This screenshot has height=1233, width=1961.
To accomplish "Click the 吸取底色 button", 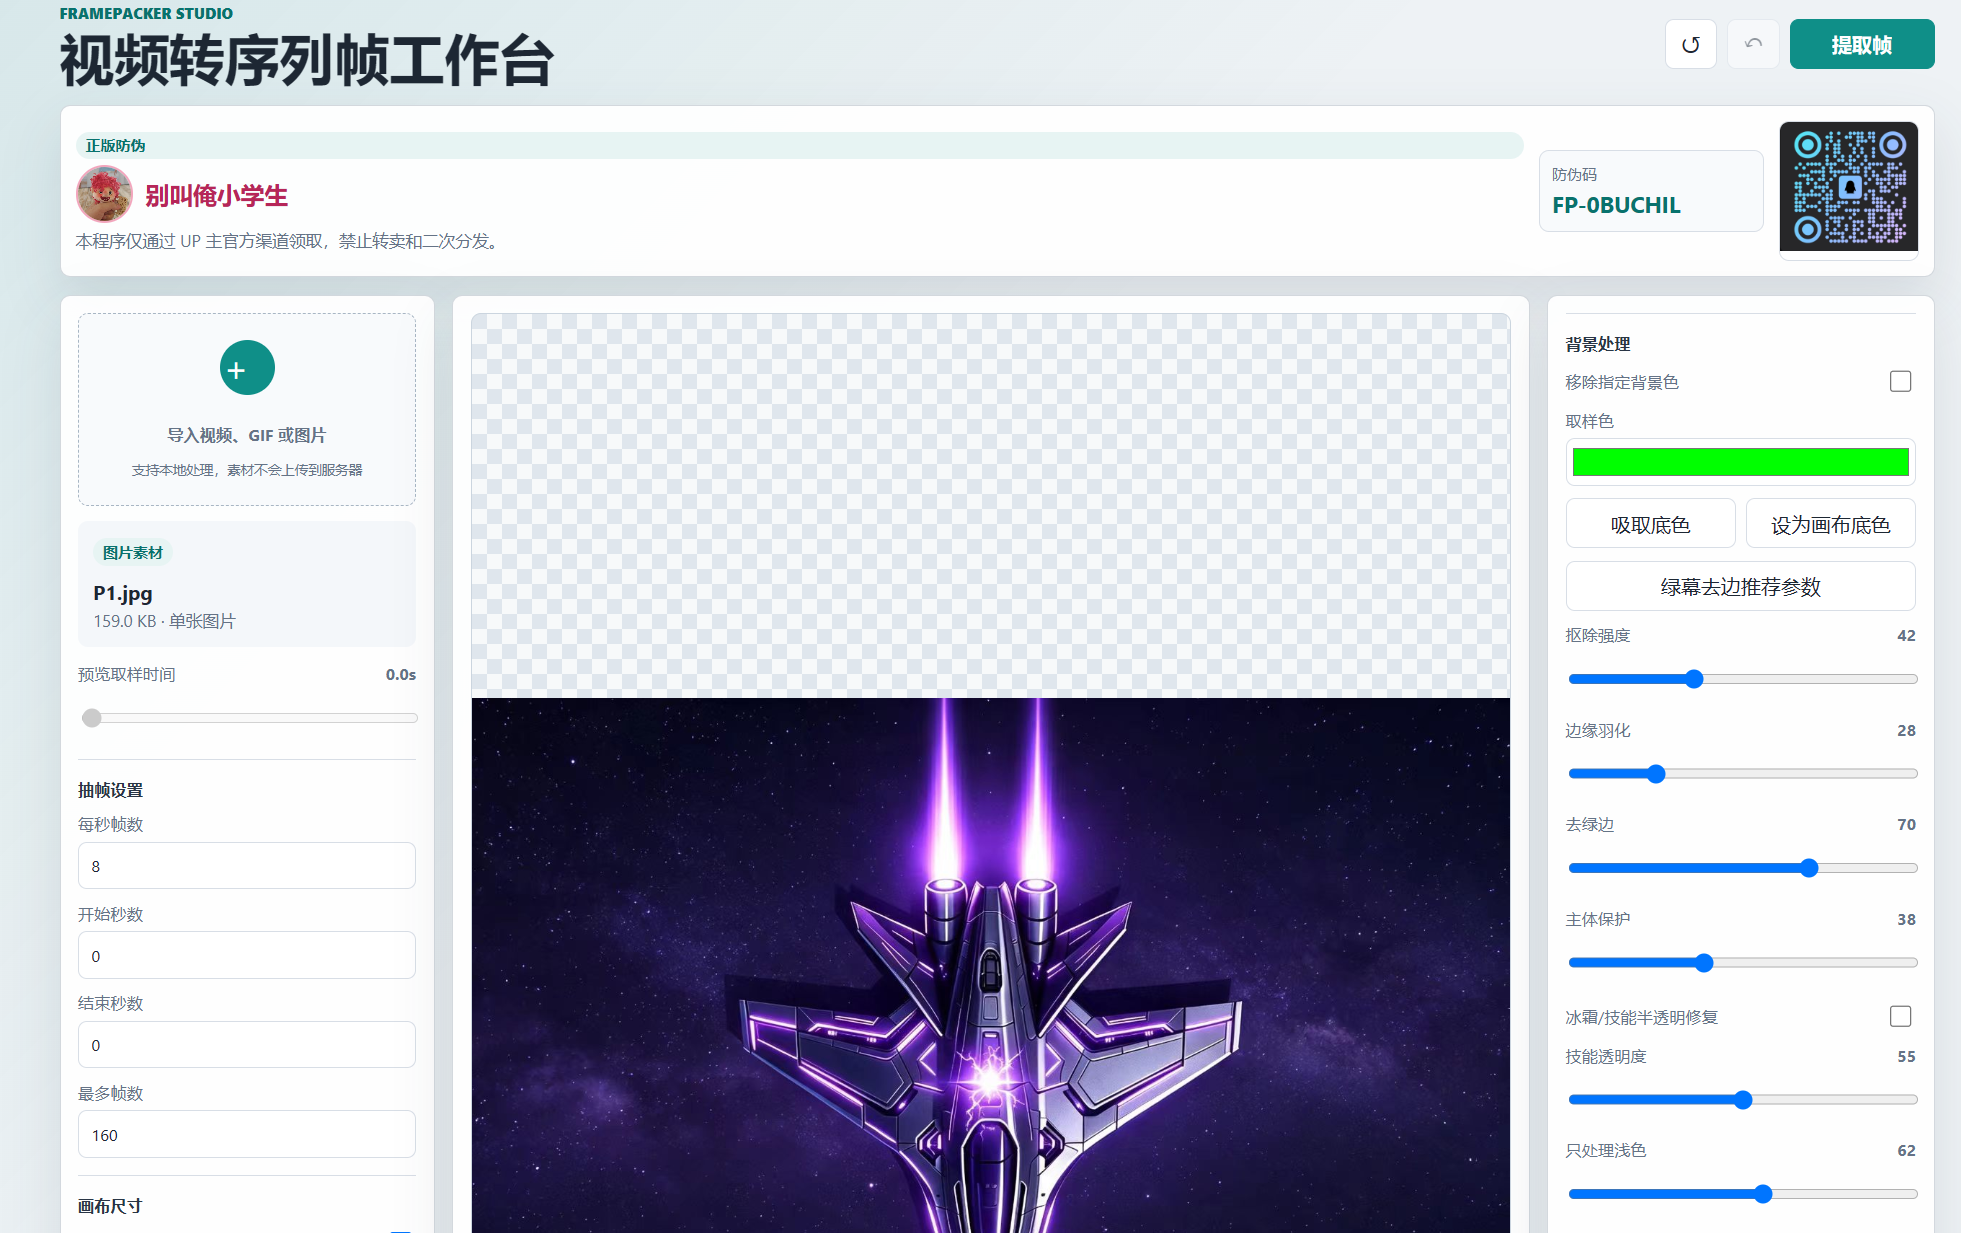I will (x=1650, y=524).
